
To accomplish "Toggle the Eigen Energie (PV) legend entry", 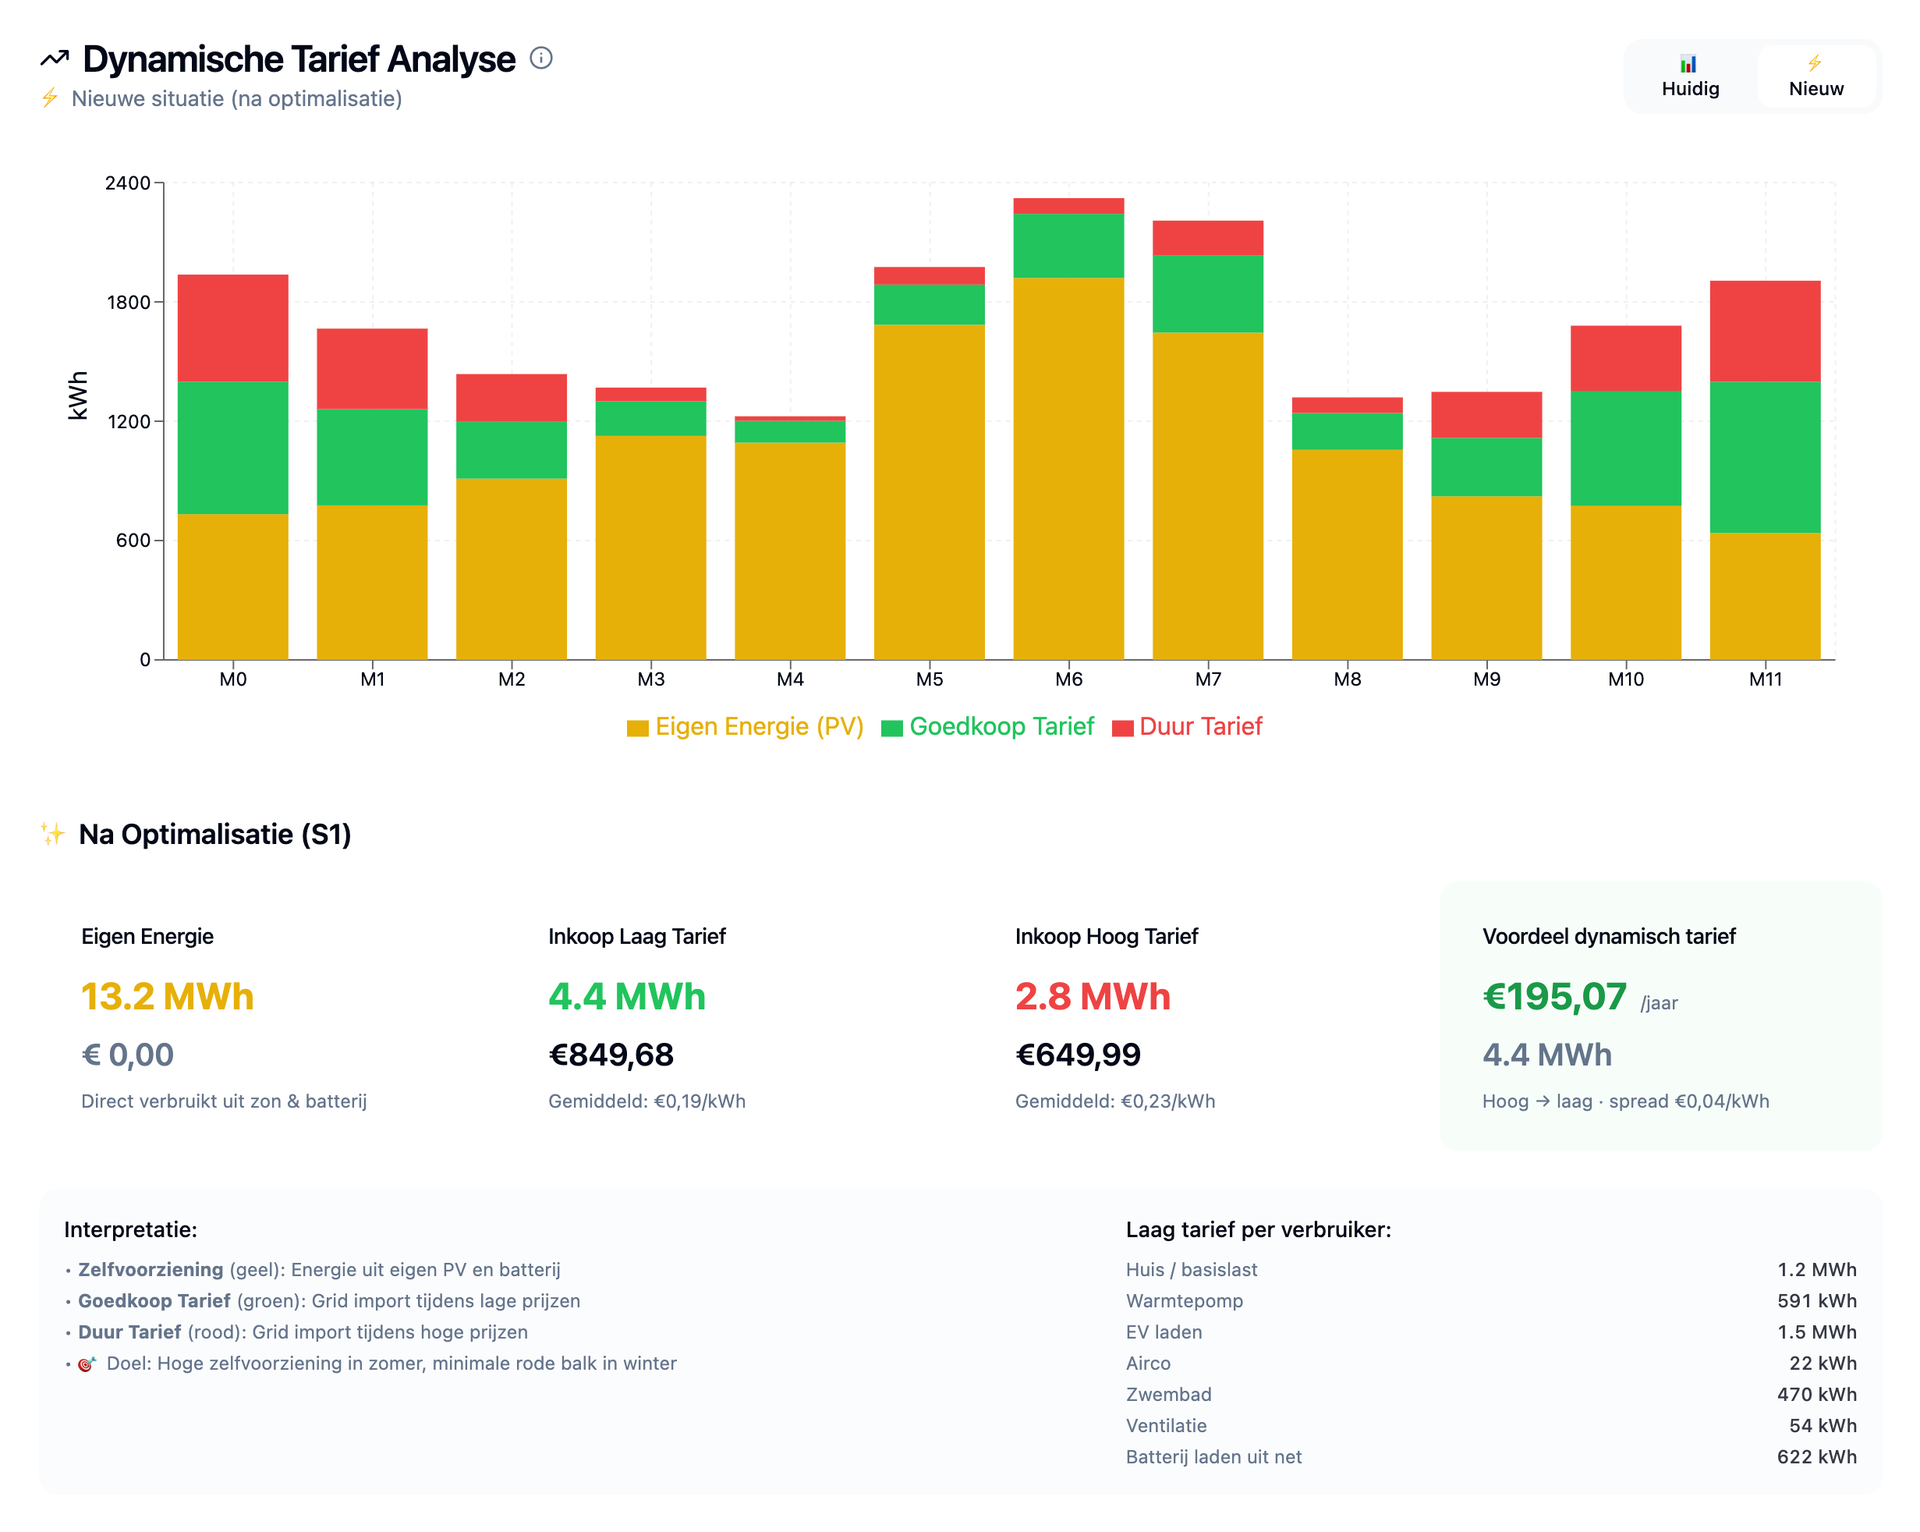I will click(x=745, y=727).
